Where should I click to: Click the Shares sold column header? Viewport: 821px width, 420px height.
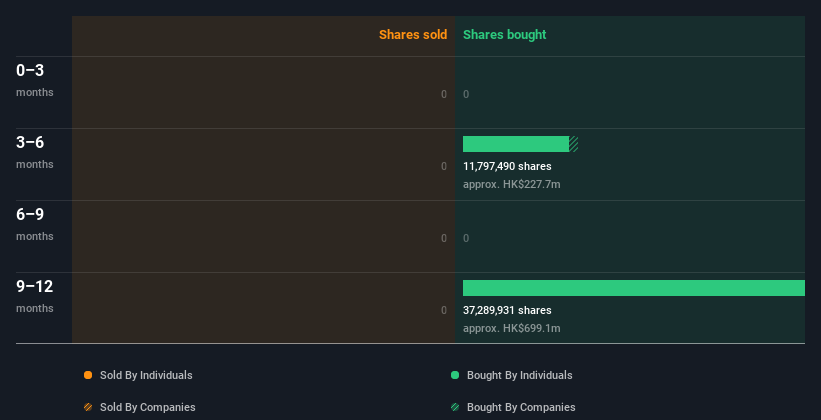point(413,35)
